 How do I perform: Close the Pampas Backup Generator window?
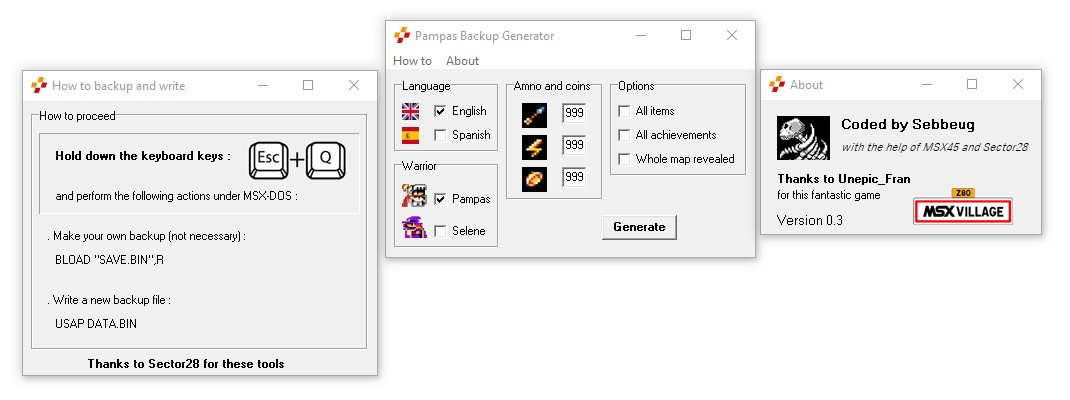[x=732, y=35]
